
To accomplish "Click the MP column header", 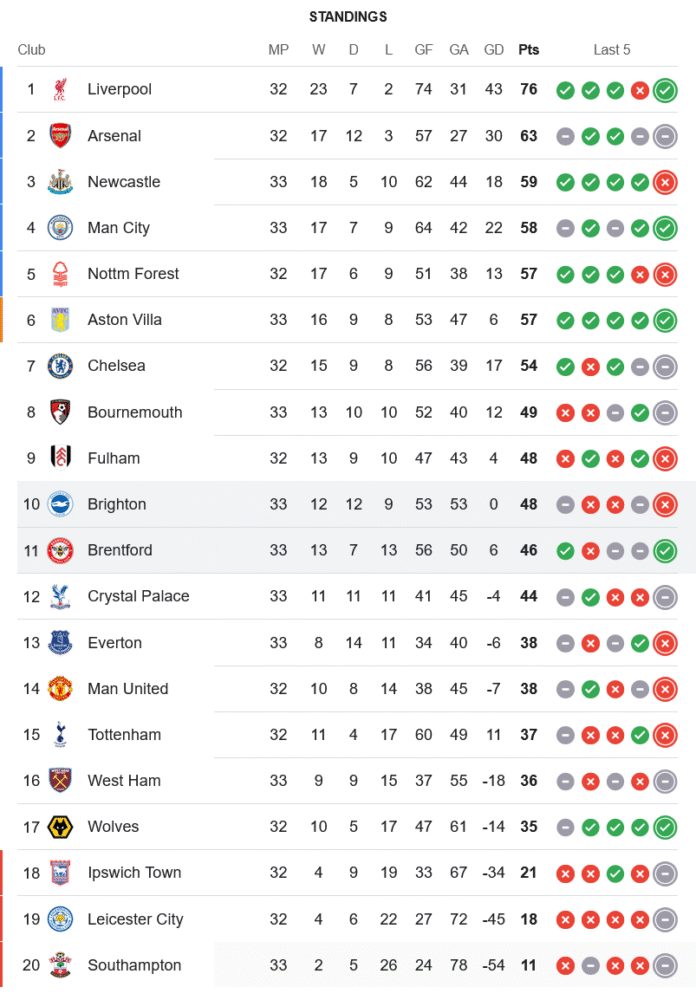I will coord(278,50).
